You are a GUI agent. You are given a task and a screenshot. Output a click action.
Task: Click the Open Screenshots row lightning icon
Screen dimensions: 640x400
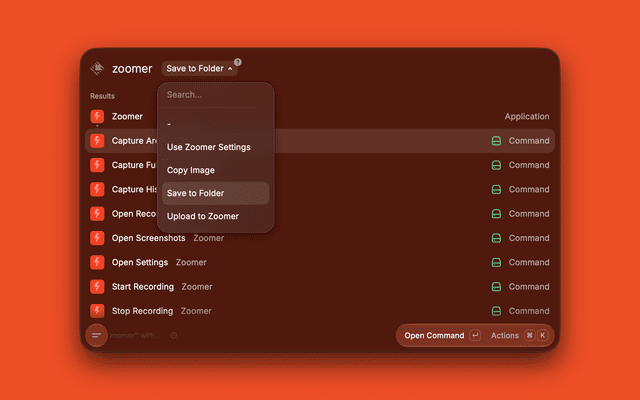click(x=97, y=238)
